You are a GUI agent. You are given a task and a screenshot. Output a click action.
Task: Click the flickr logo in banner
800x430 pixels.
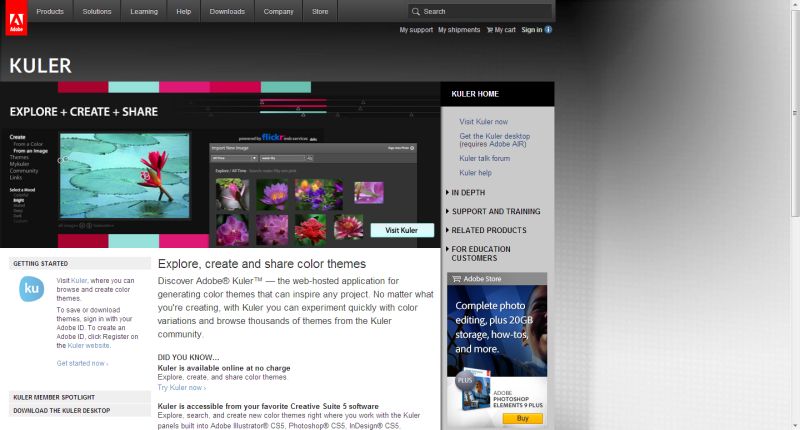point(272,137)
